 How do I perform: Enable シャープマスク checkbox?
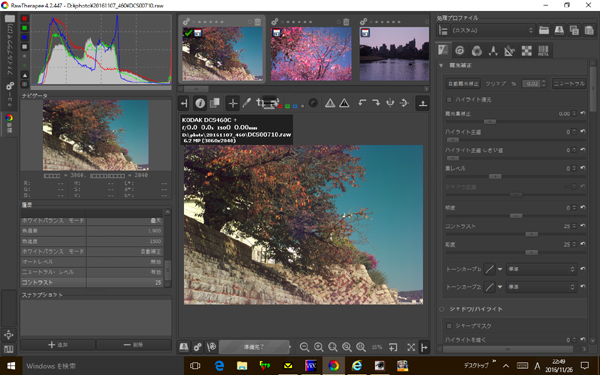449,326
